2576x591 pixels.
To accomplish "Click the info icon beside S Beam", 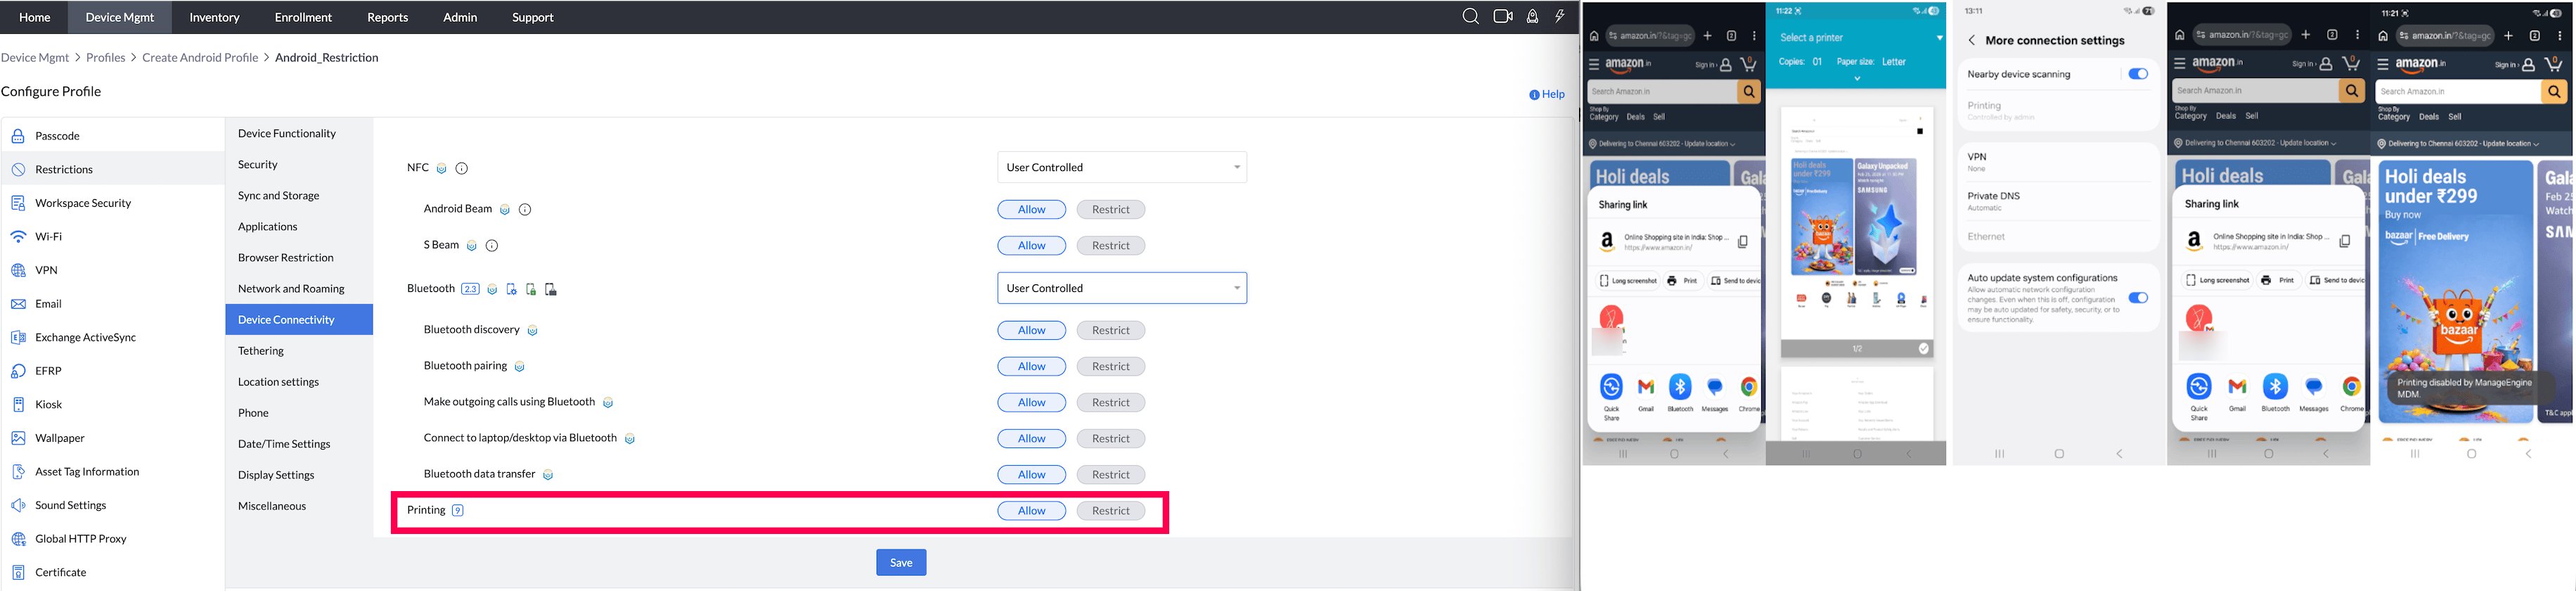I will tap(492, 246).
